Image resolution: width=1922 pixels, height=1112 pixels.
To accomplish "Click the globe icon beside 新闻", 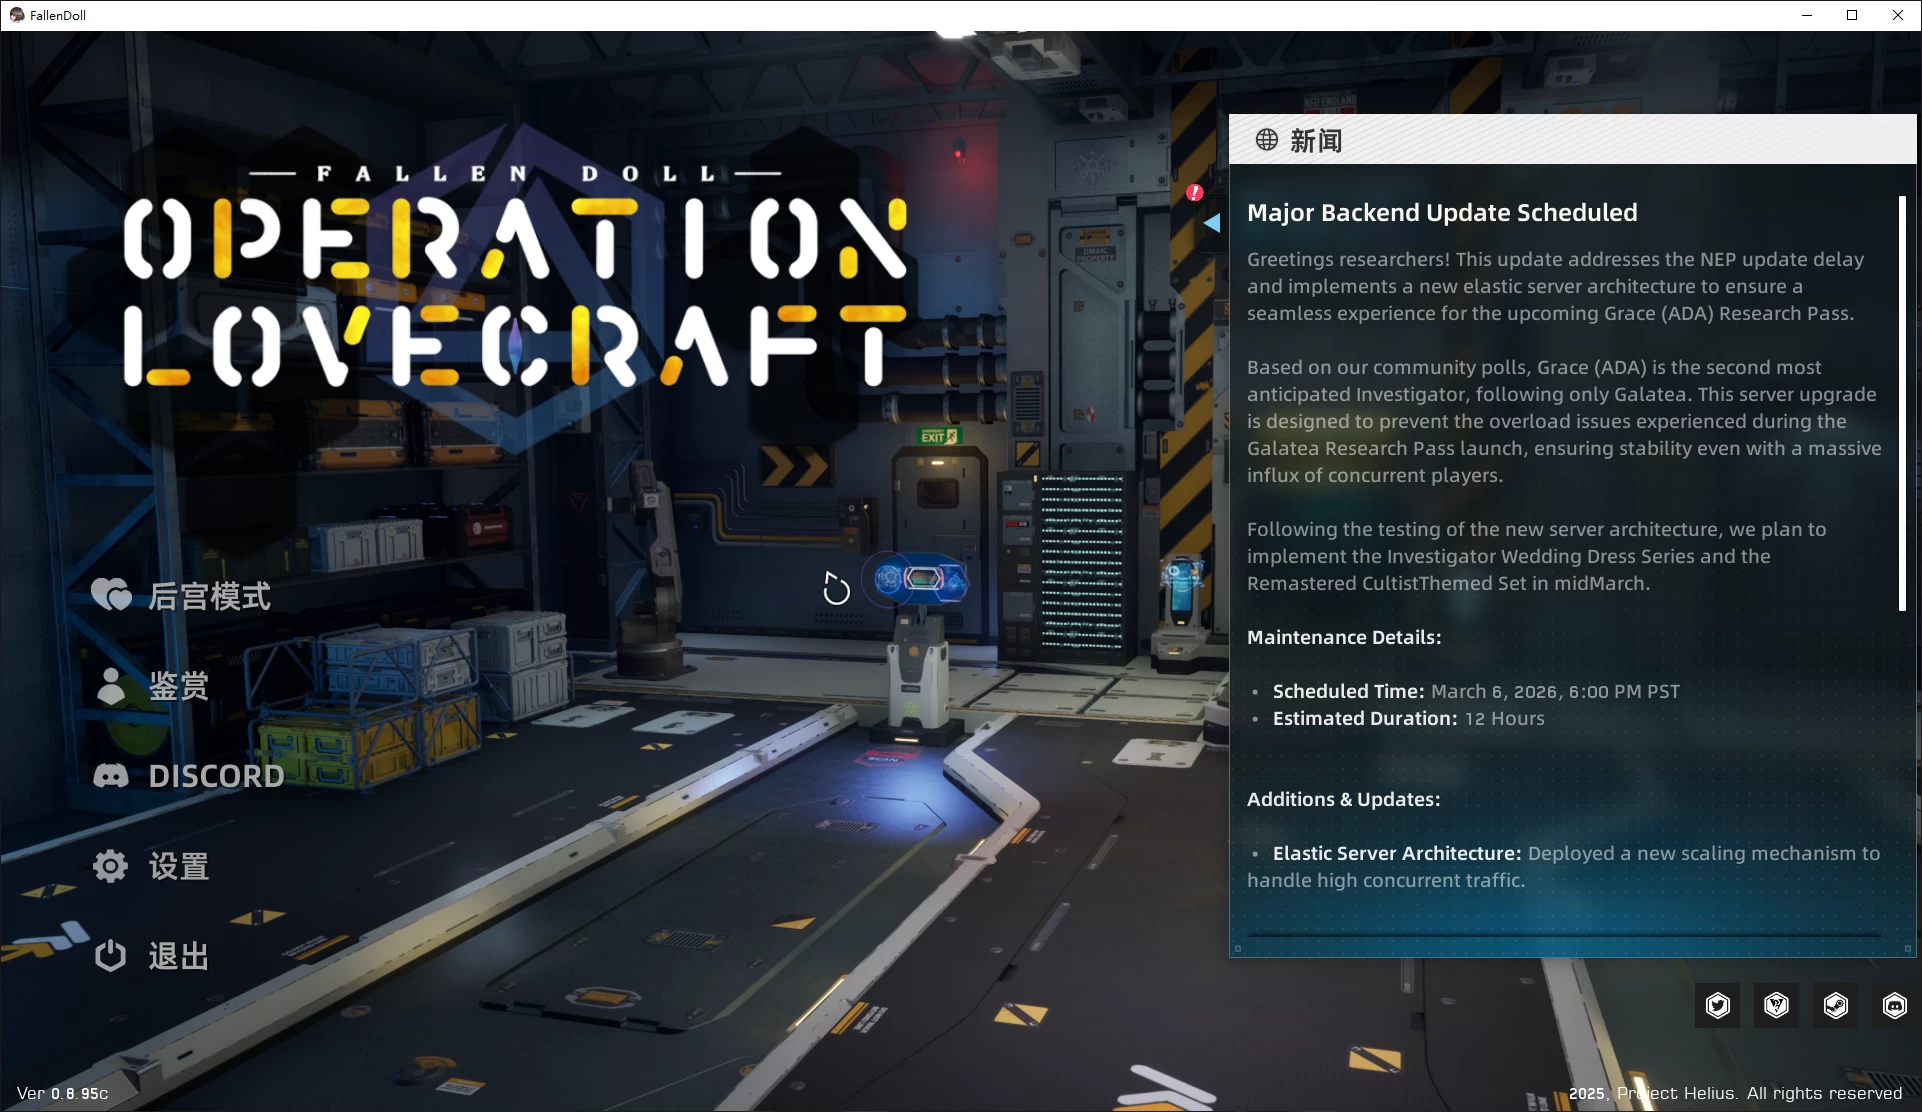I will pos(1267,140).
